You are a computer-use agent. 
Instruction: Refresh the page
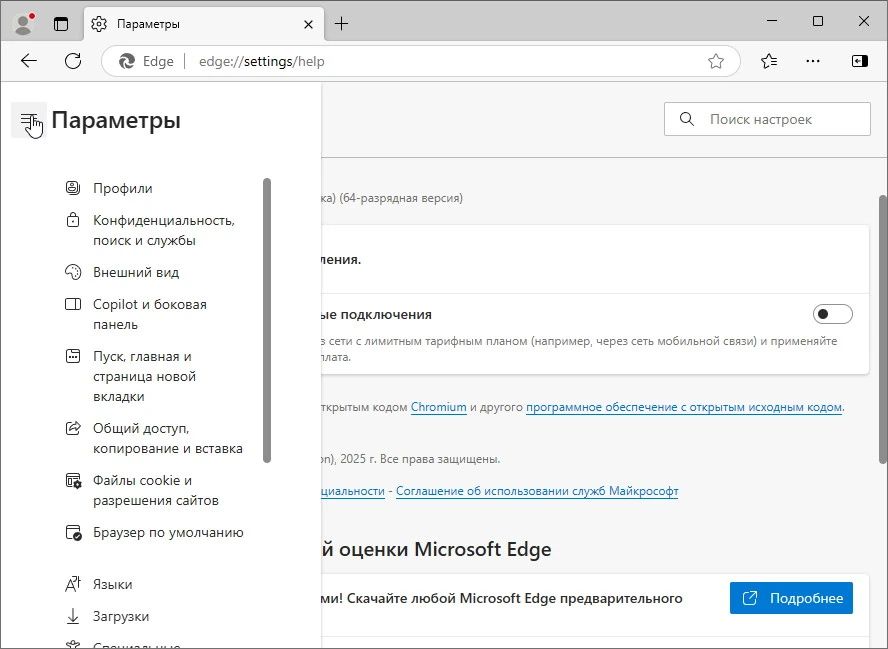pyautogui.click(x=73, y=61)
